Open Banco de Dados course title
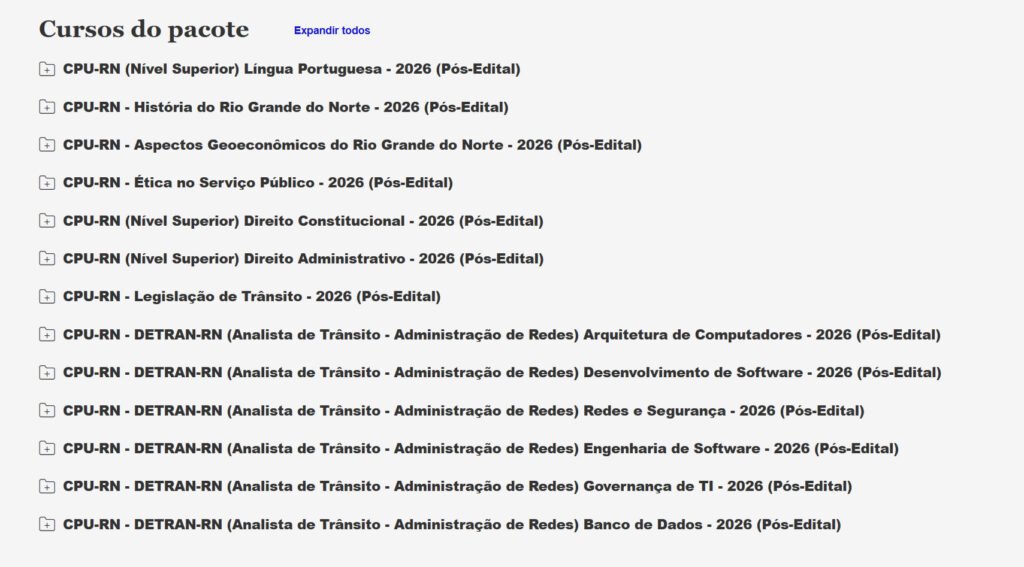 point(451,525)
